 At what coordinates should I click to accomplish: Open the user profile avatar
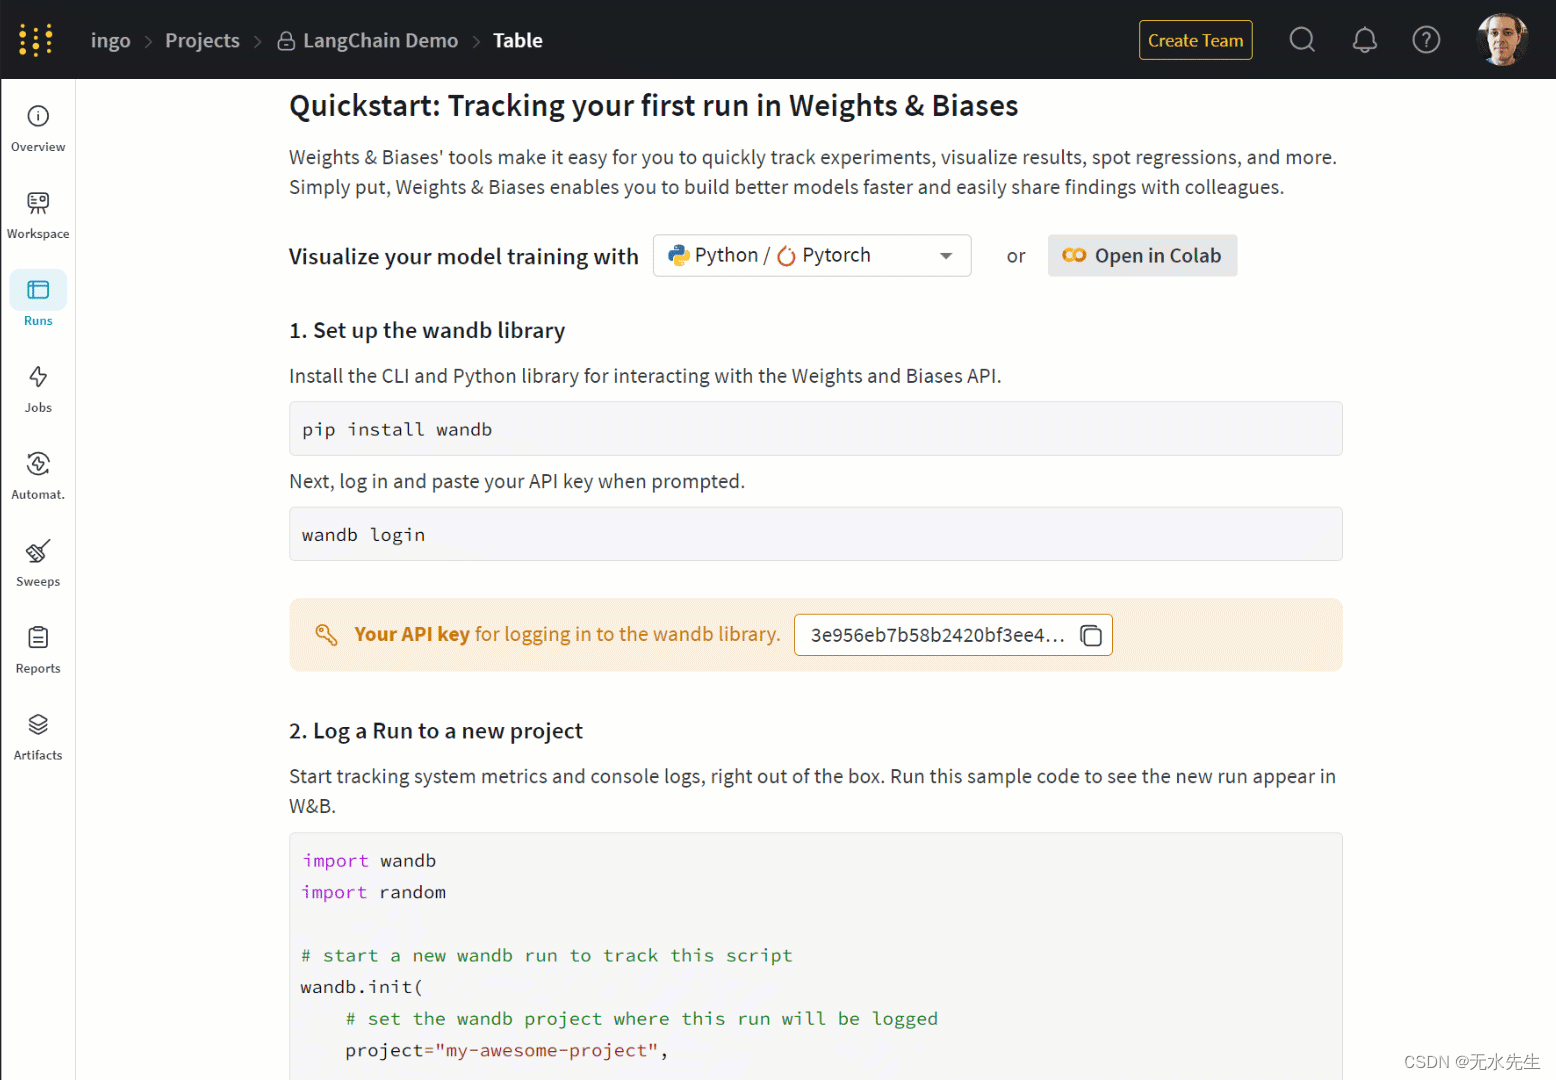coord(1503,40)
